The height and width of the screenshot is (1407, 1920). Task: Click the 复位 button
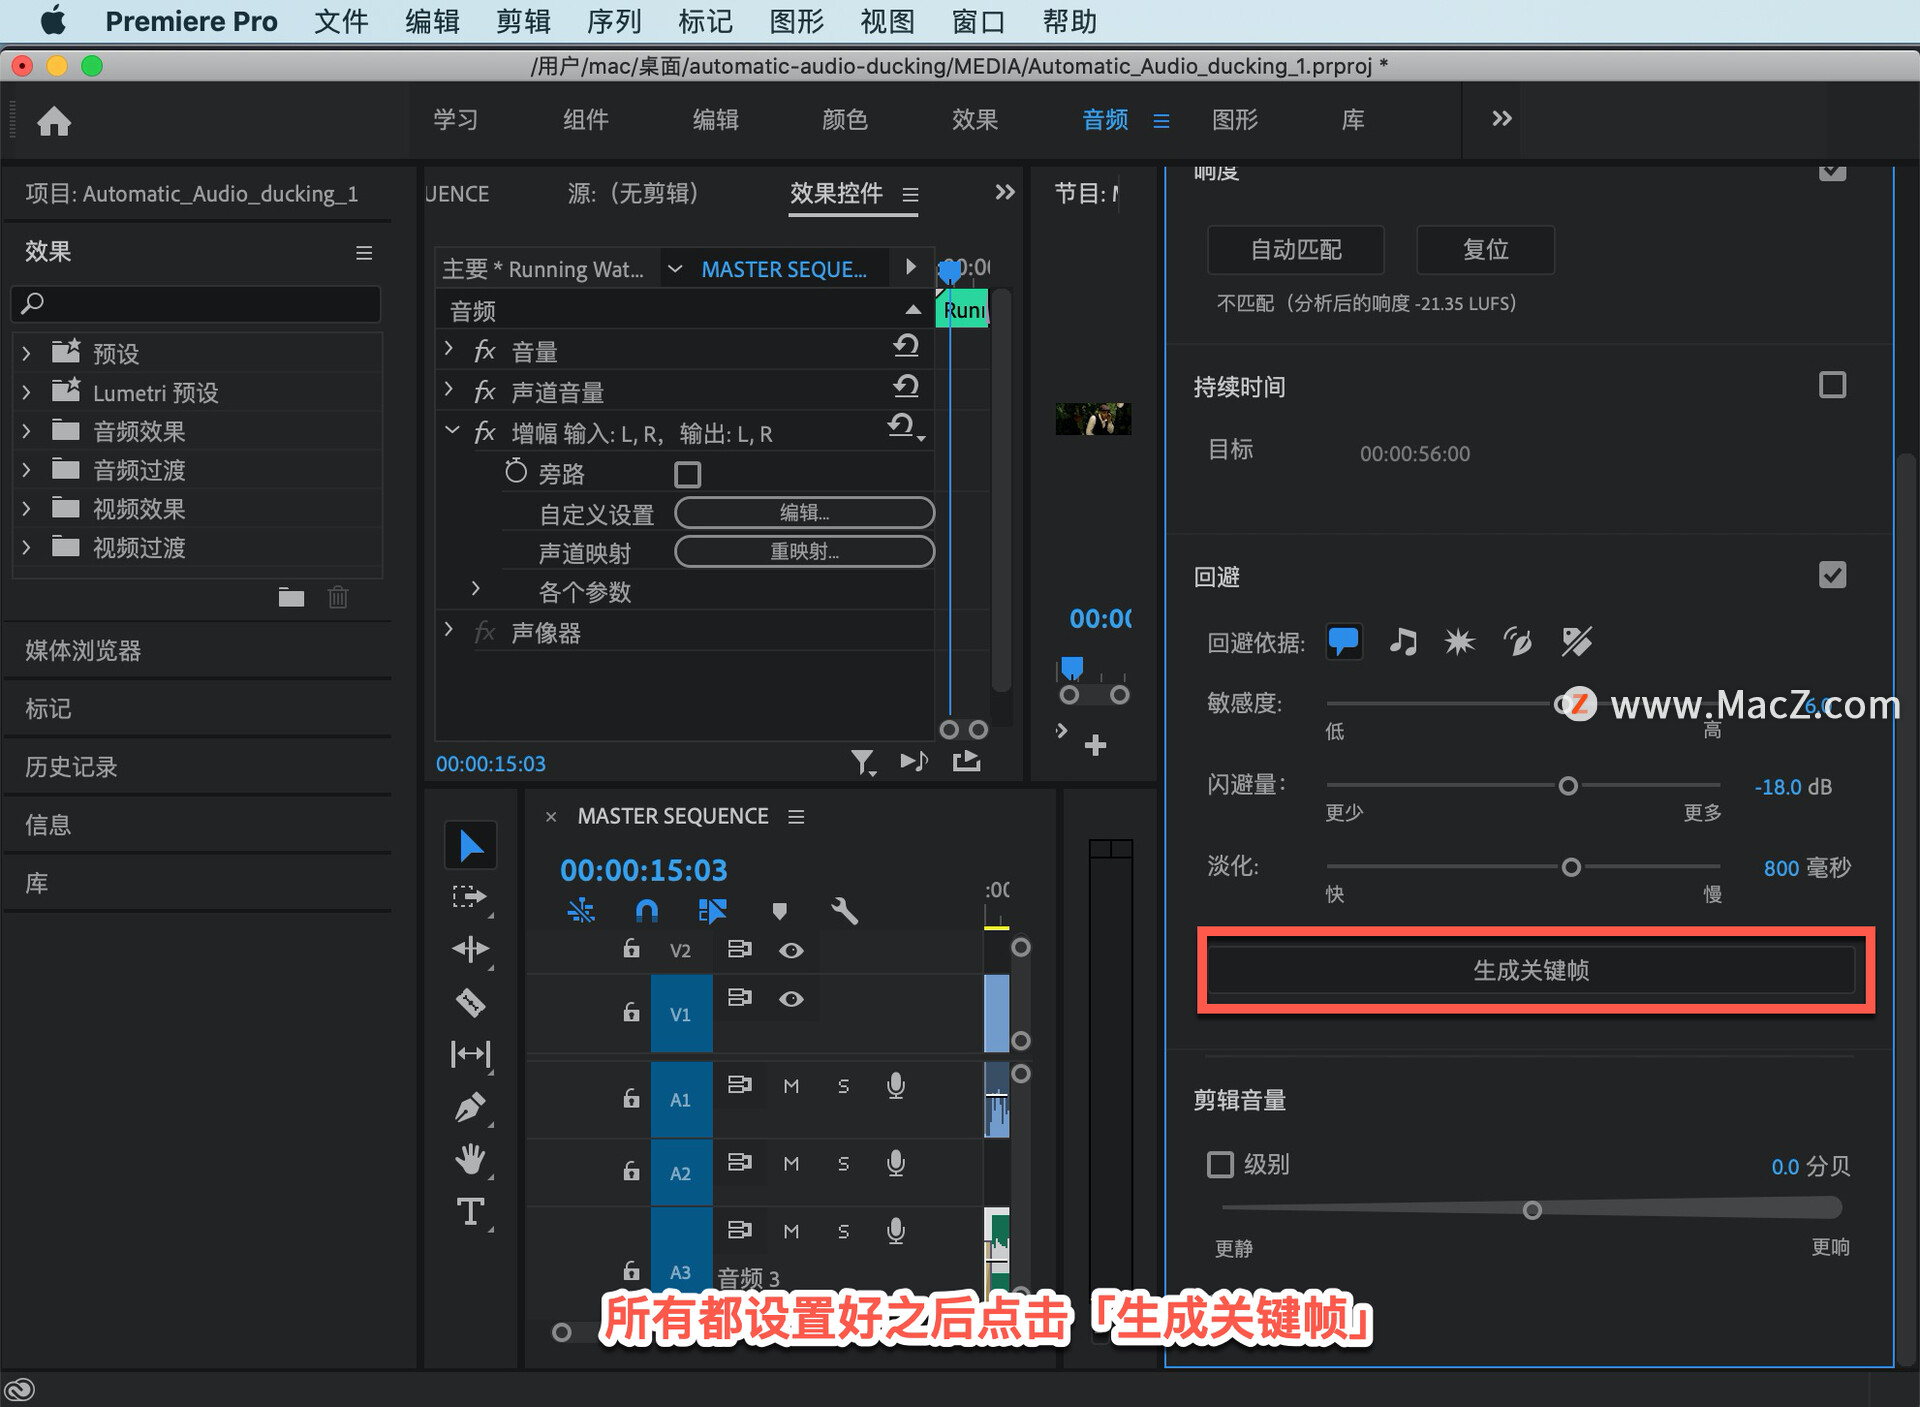[1485, 249]
